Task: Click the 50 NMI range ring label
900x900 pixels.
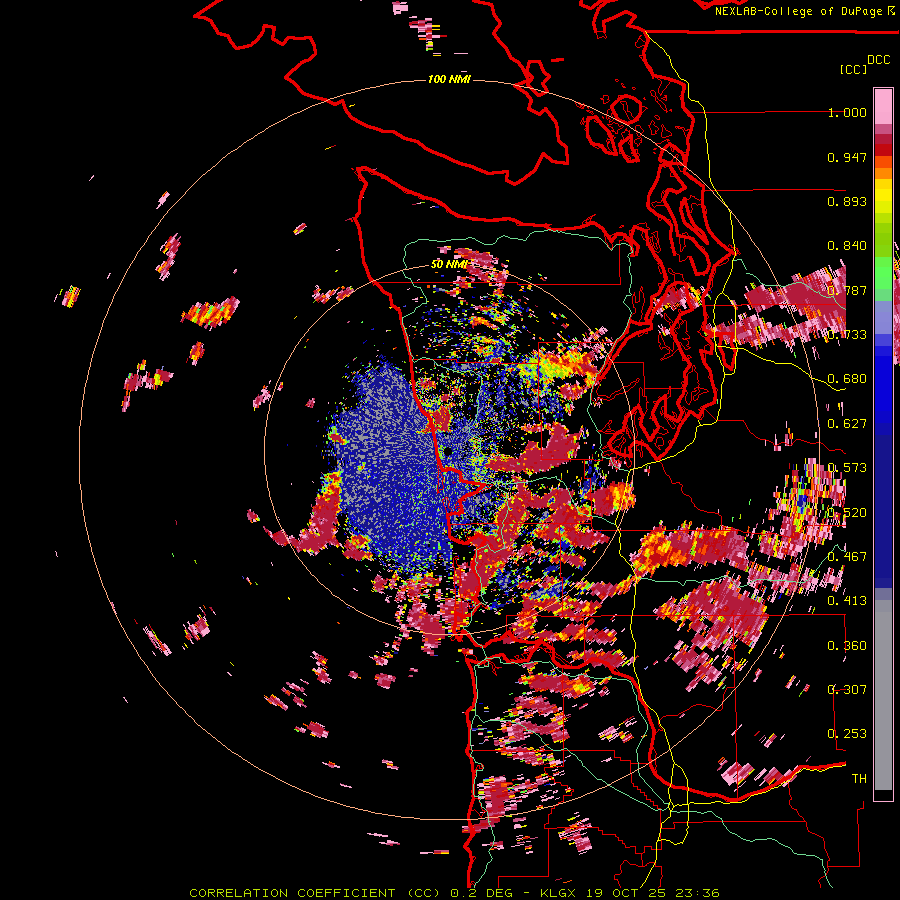Action: 449,264
